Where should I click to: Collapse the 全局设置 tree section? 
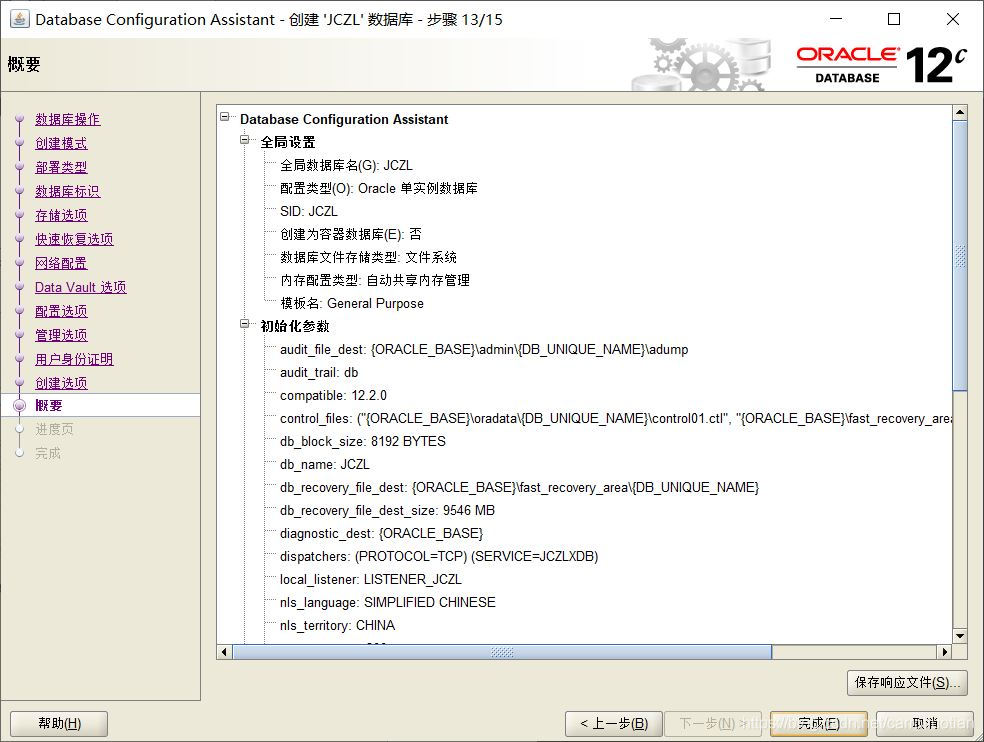click(x=245, y=140)
